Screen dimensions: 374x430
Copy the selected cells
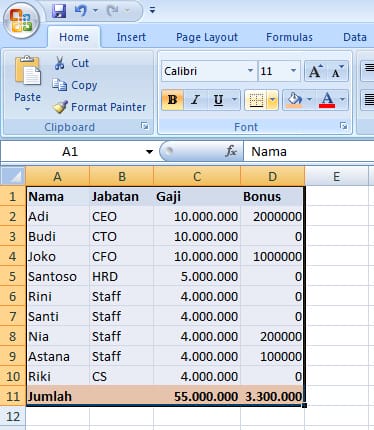coord(75,85)
